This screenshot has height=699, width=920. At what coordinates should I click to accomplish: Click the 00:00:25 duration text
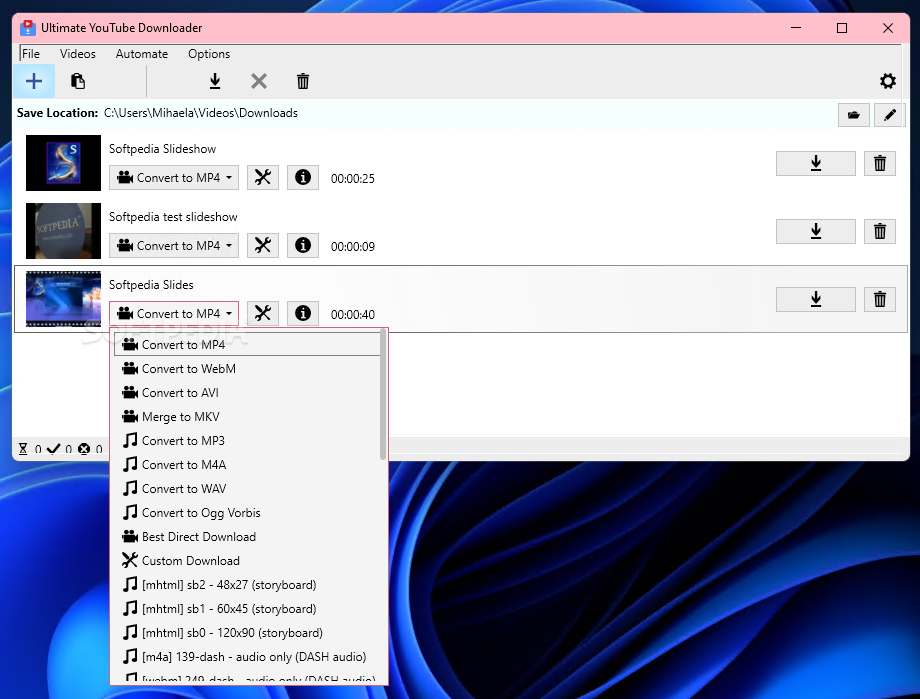[x=353, y=178]
